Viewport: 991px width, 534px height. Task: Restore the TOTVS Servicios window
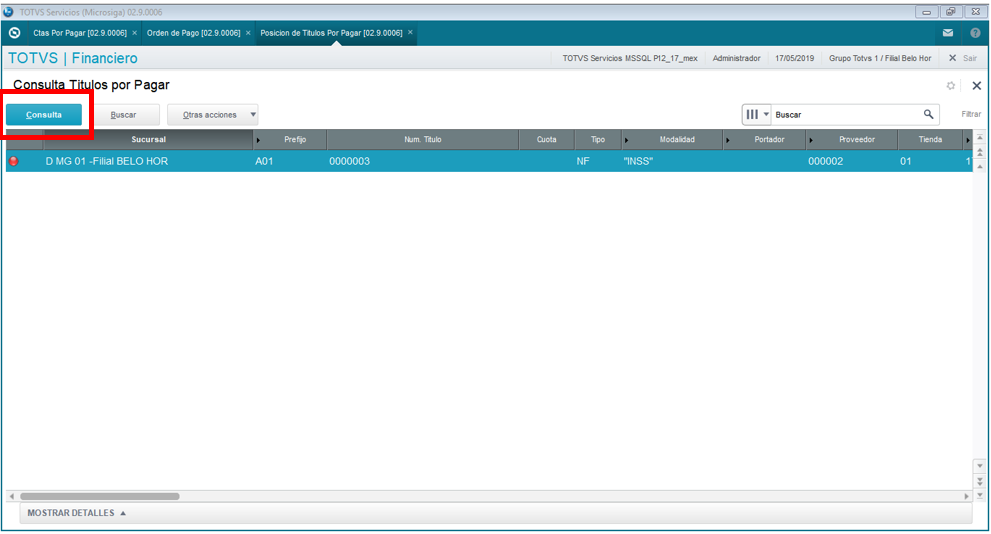tap(951, 12)
